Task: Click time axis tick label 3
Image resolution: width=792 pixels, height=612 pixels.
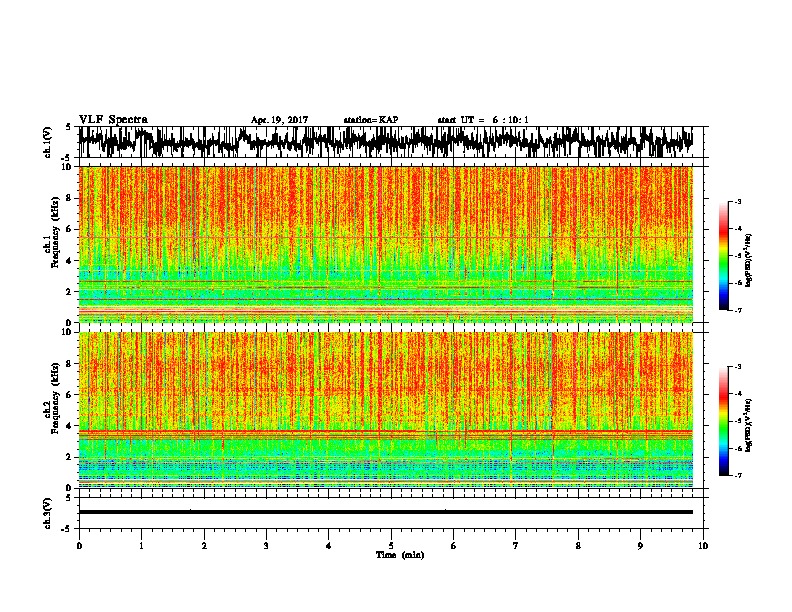Action: tap(266, 546)
